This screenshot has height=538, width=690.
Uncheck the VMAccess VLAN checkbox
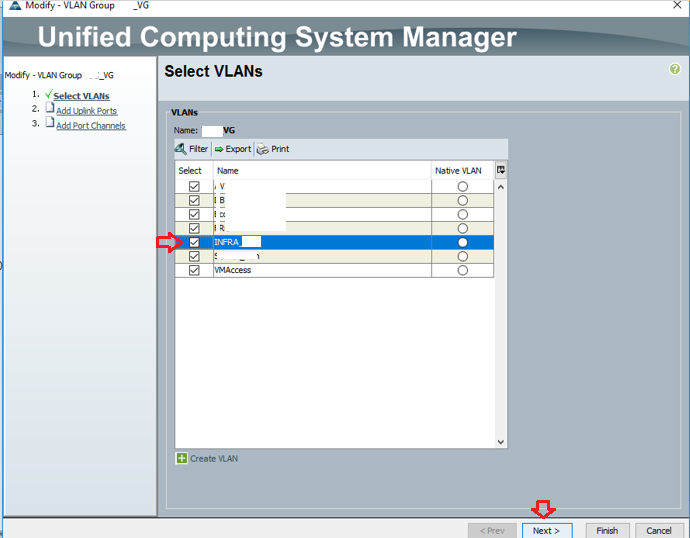click(x=194, y=270)
